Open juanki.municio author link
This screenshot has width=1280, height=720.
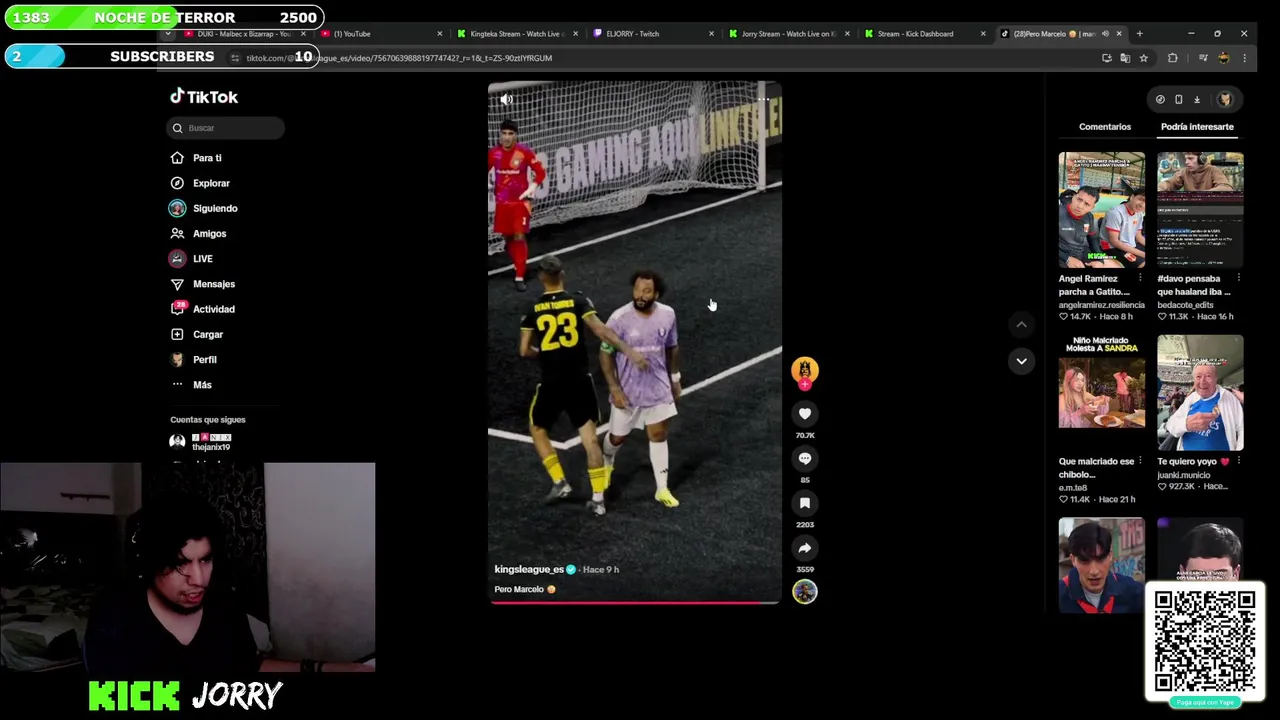(1186, 475)
